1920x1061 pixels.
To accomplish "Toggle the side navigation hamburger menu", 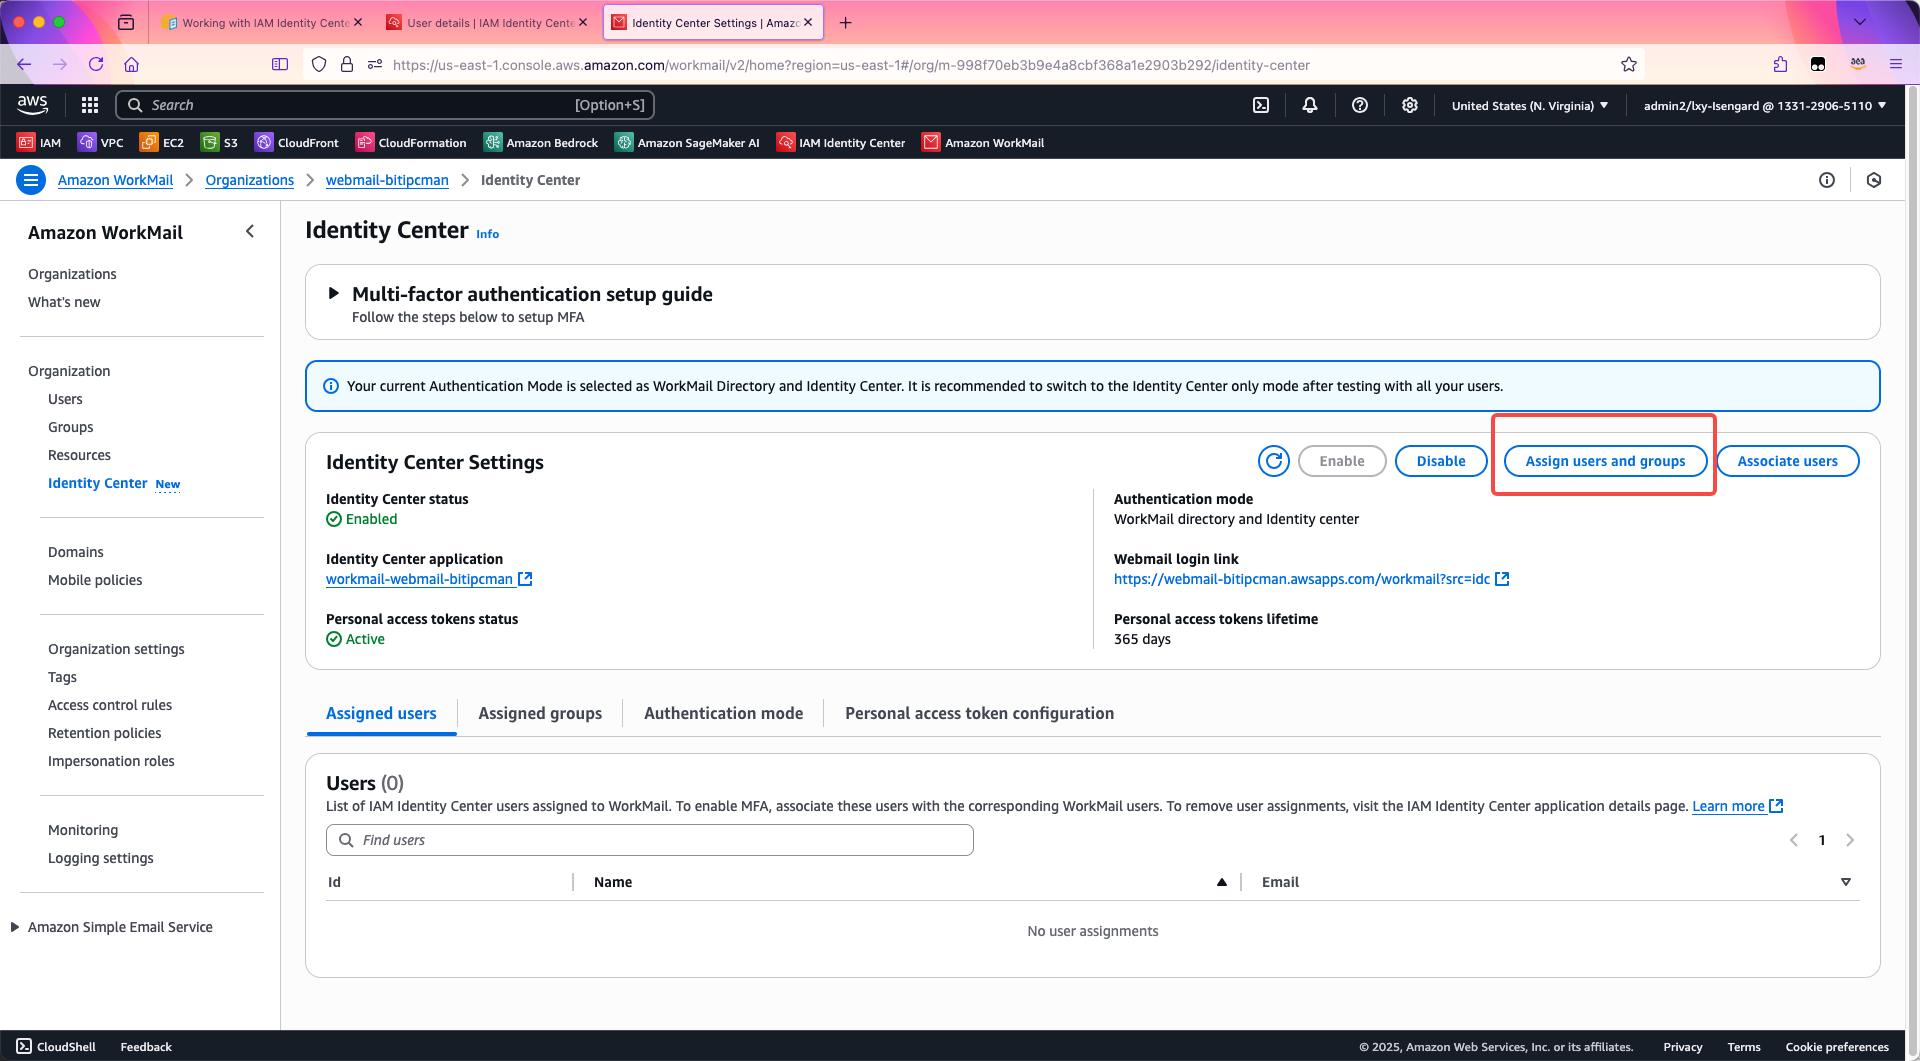I will pos(31,180).
